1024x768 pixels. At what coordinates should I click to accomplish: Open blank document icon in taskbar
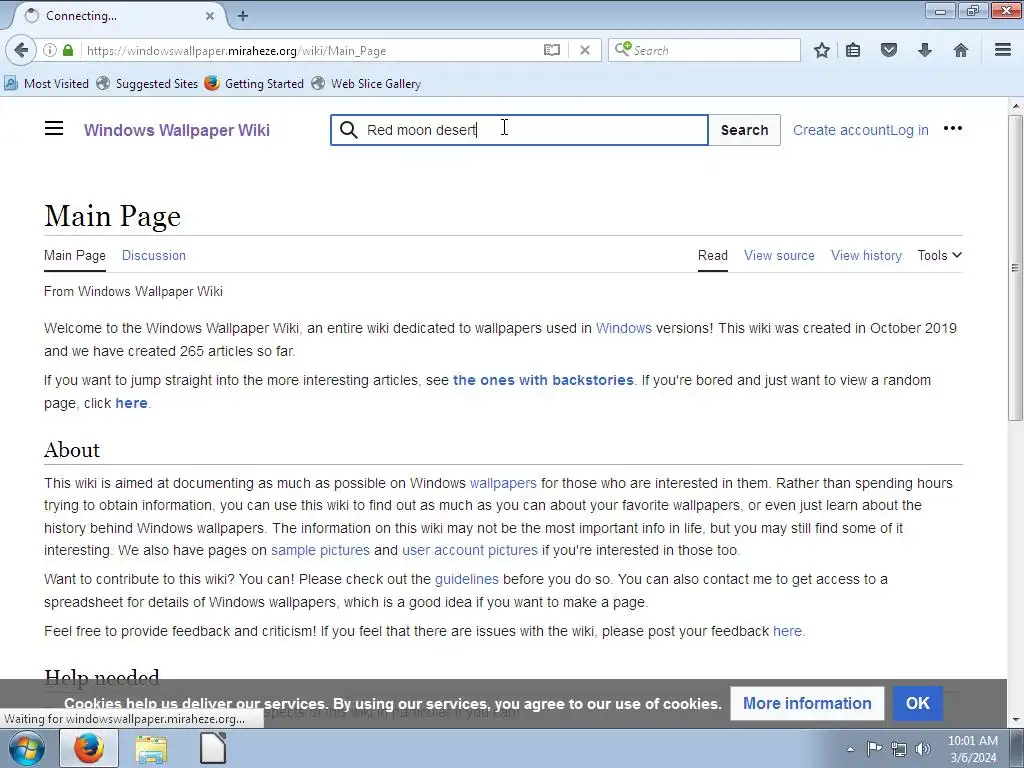213,748
